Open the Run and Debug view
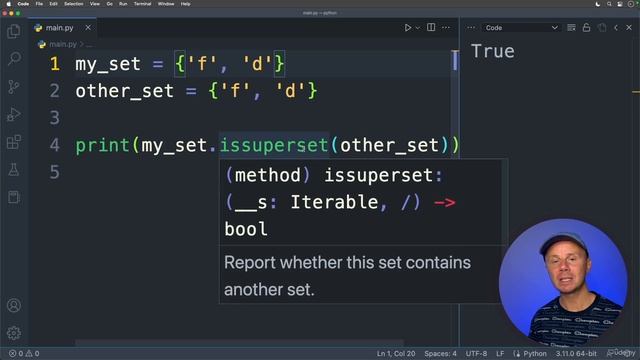Screen dimensions: 640x360 14,114
